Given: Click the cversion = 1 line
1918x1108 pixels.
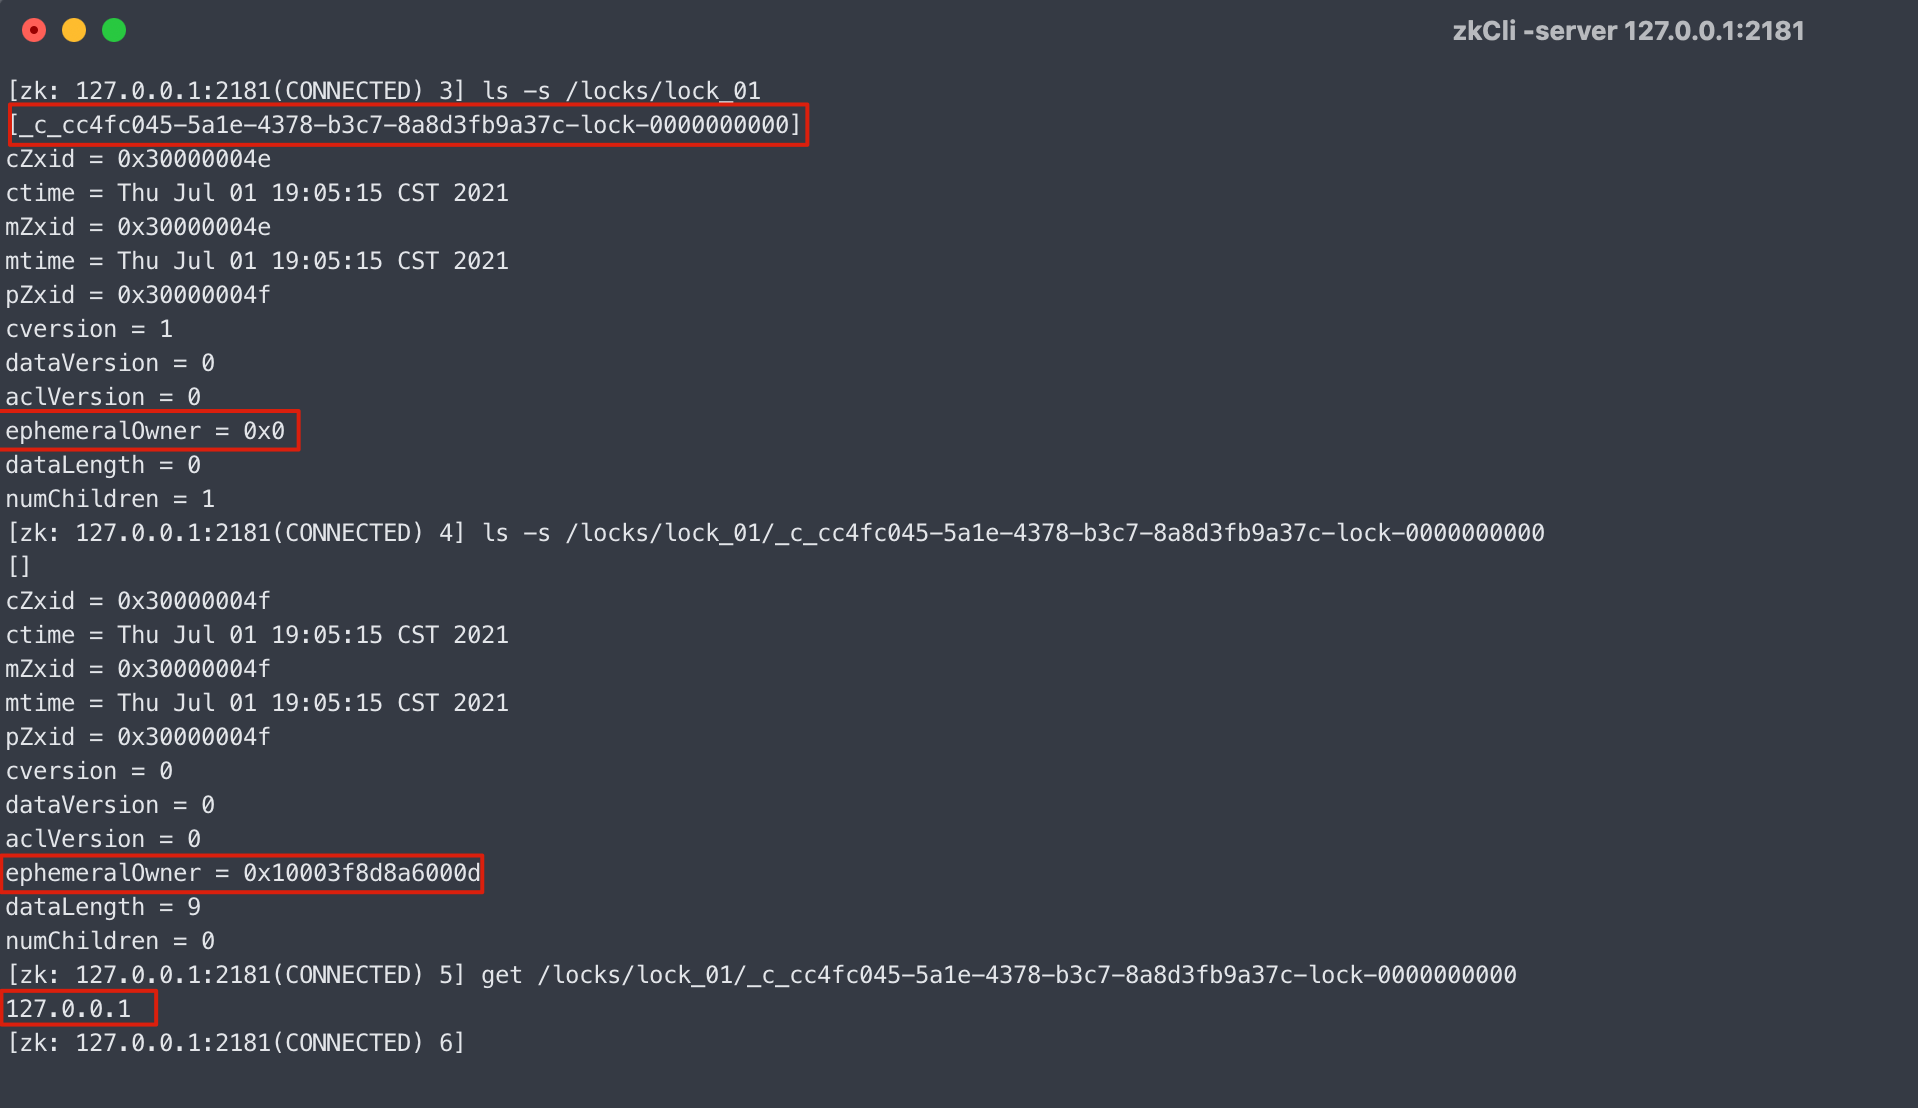Looking at the screenshot, I should point(89,329).
